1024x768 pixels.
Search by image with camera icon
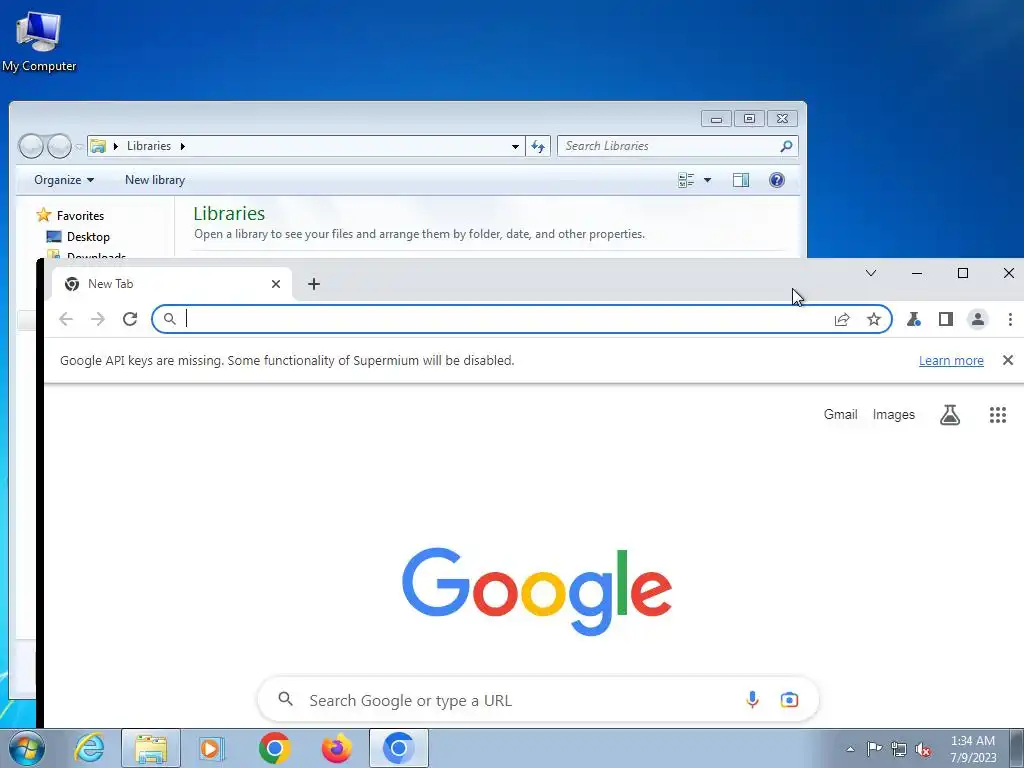[x=789, y=699]
